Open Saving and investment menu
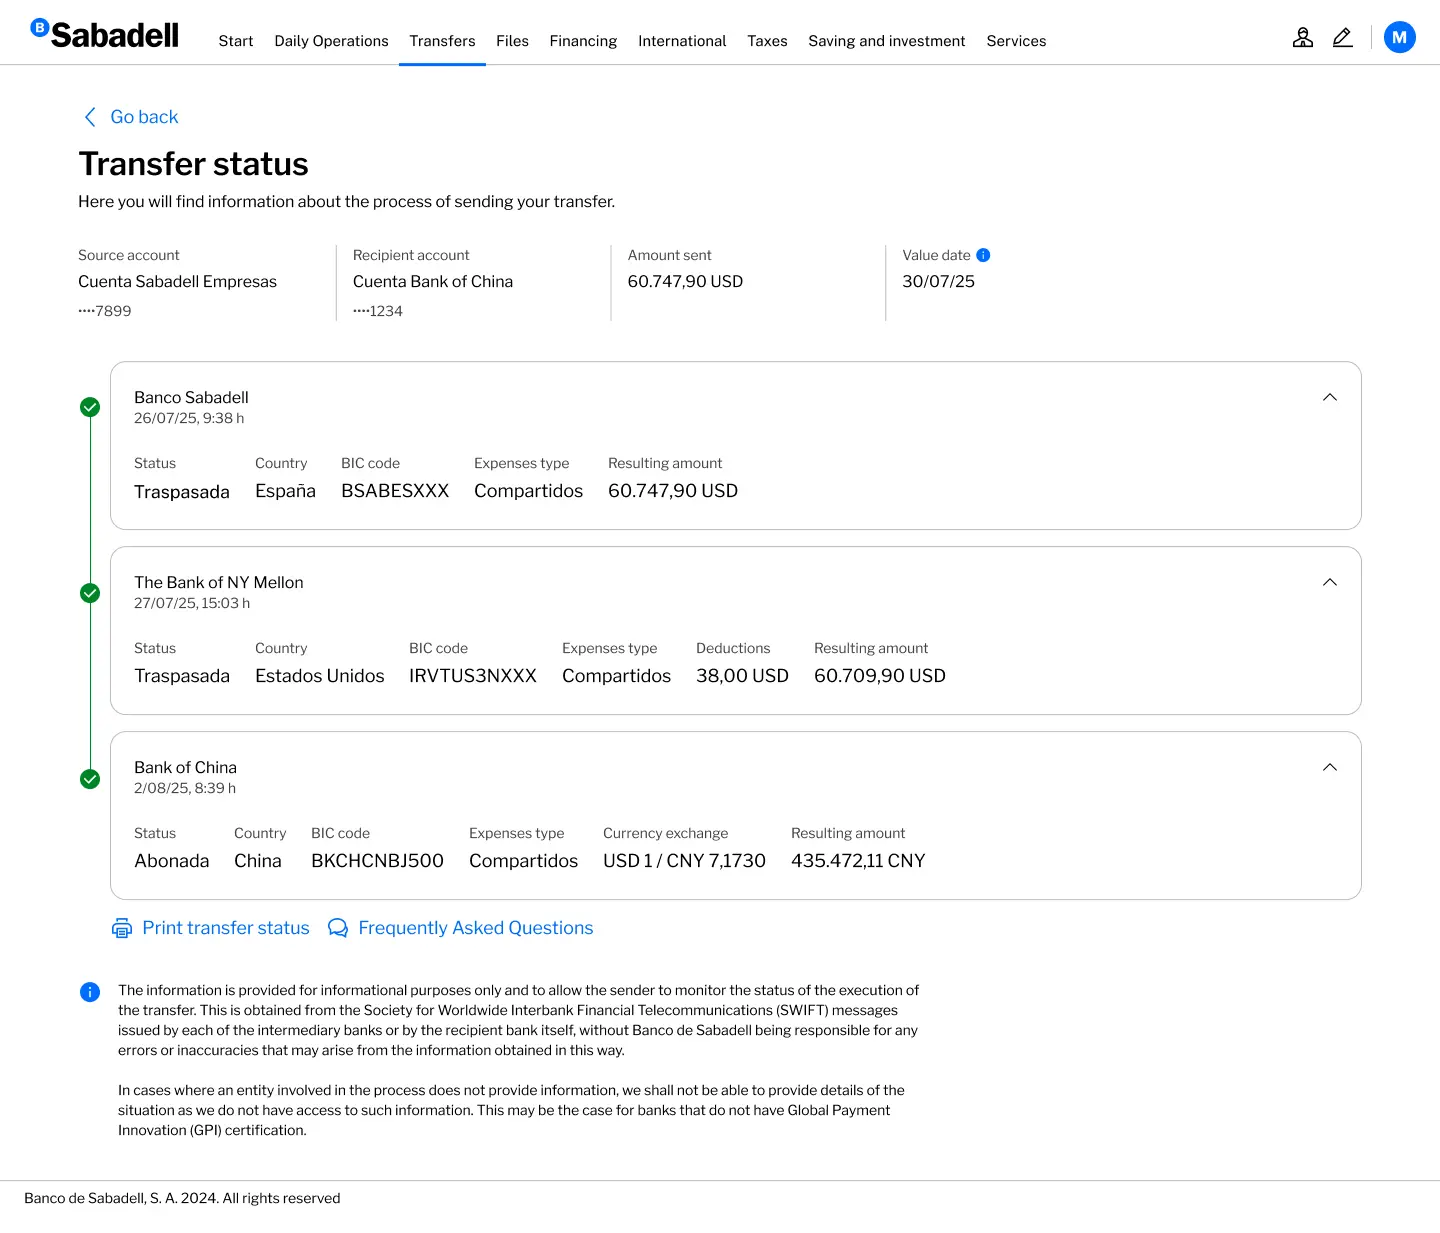The height and width of the screenshot is (1233, 1440). (887, 41)
